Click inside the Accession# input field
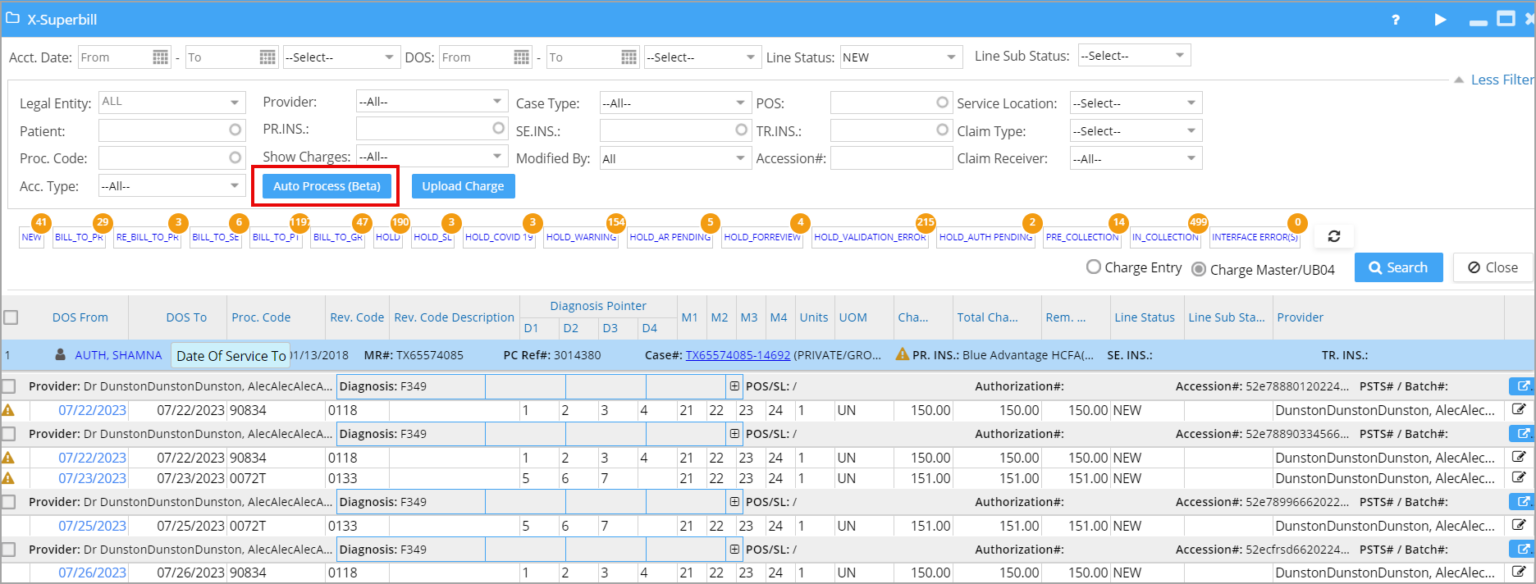This screenshot has width=1536, height=584. (x=891, y=157)
